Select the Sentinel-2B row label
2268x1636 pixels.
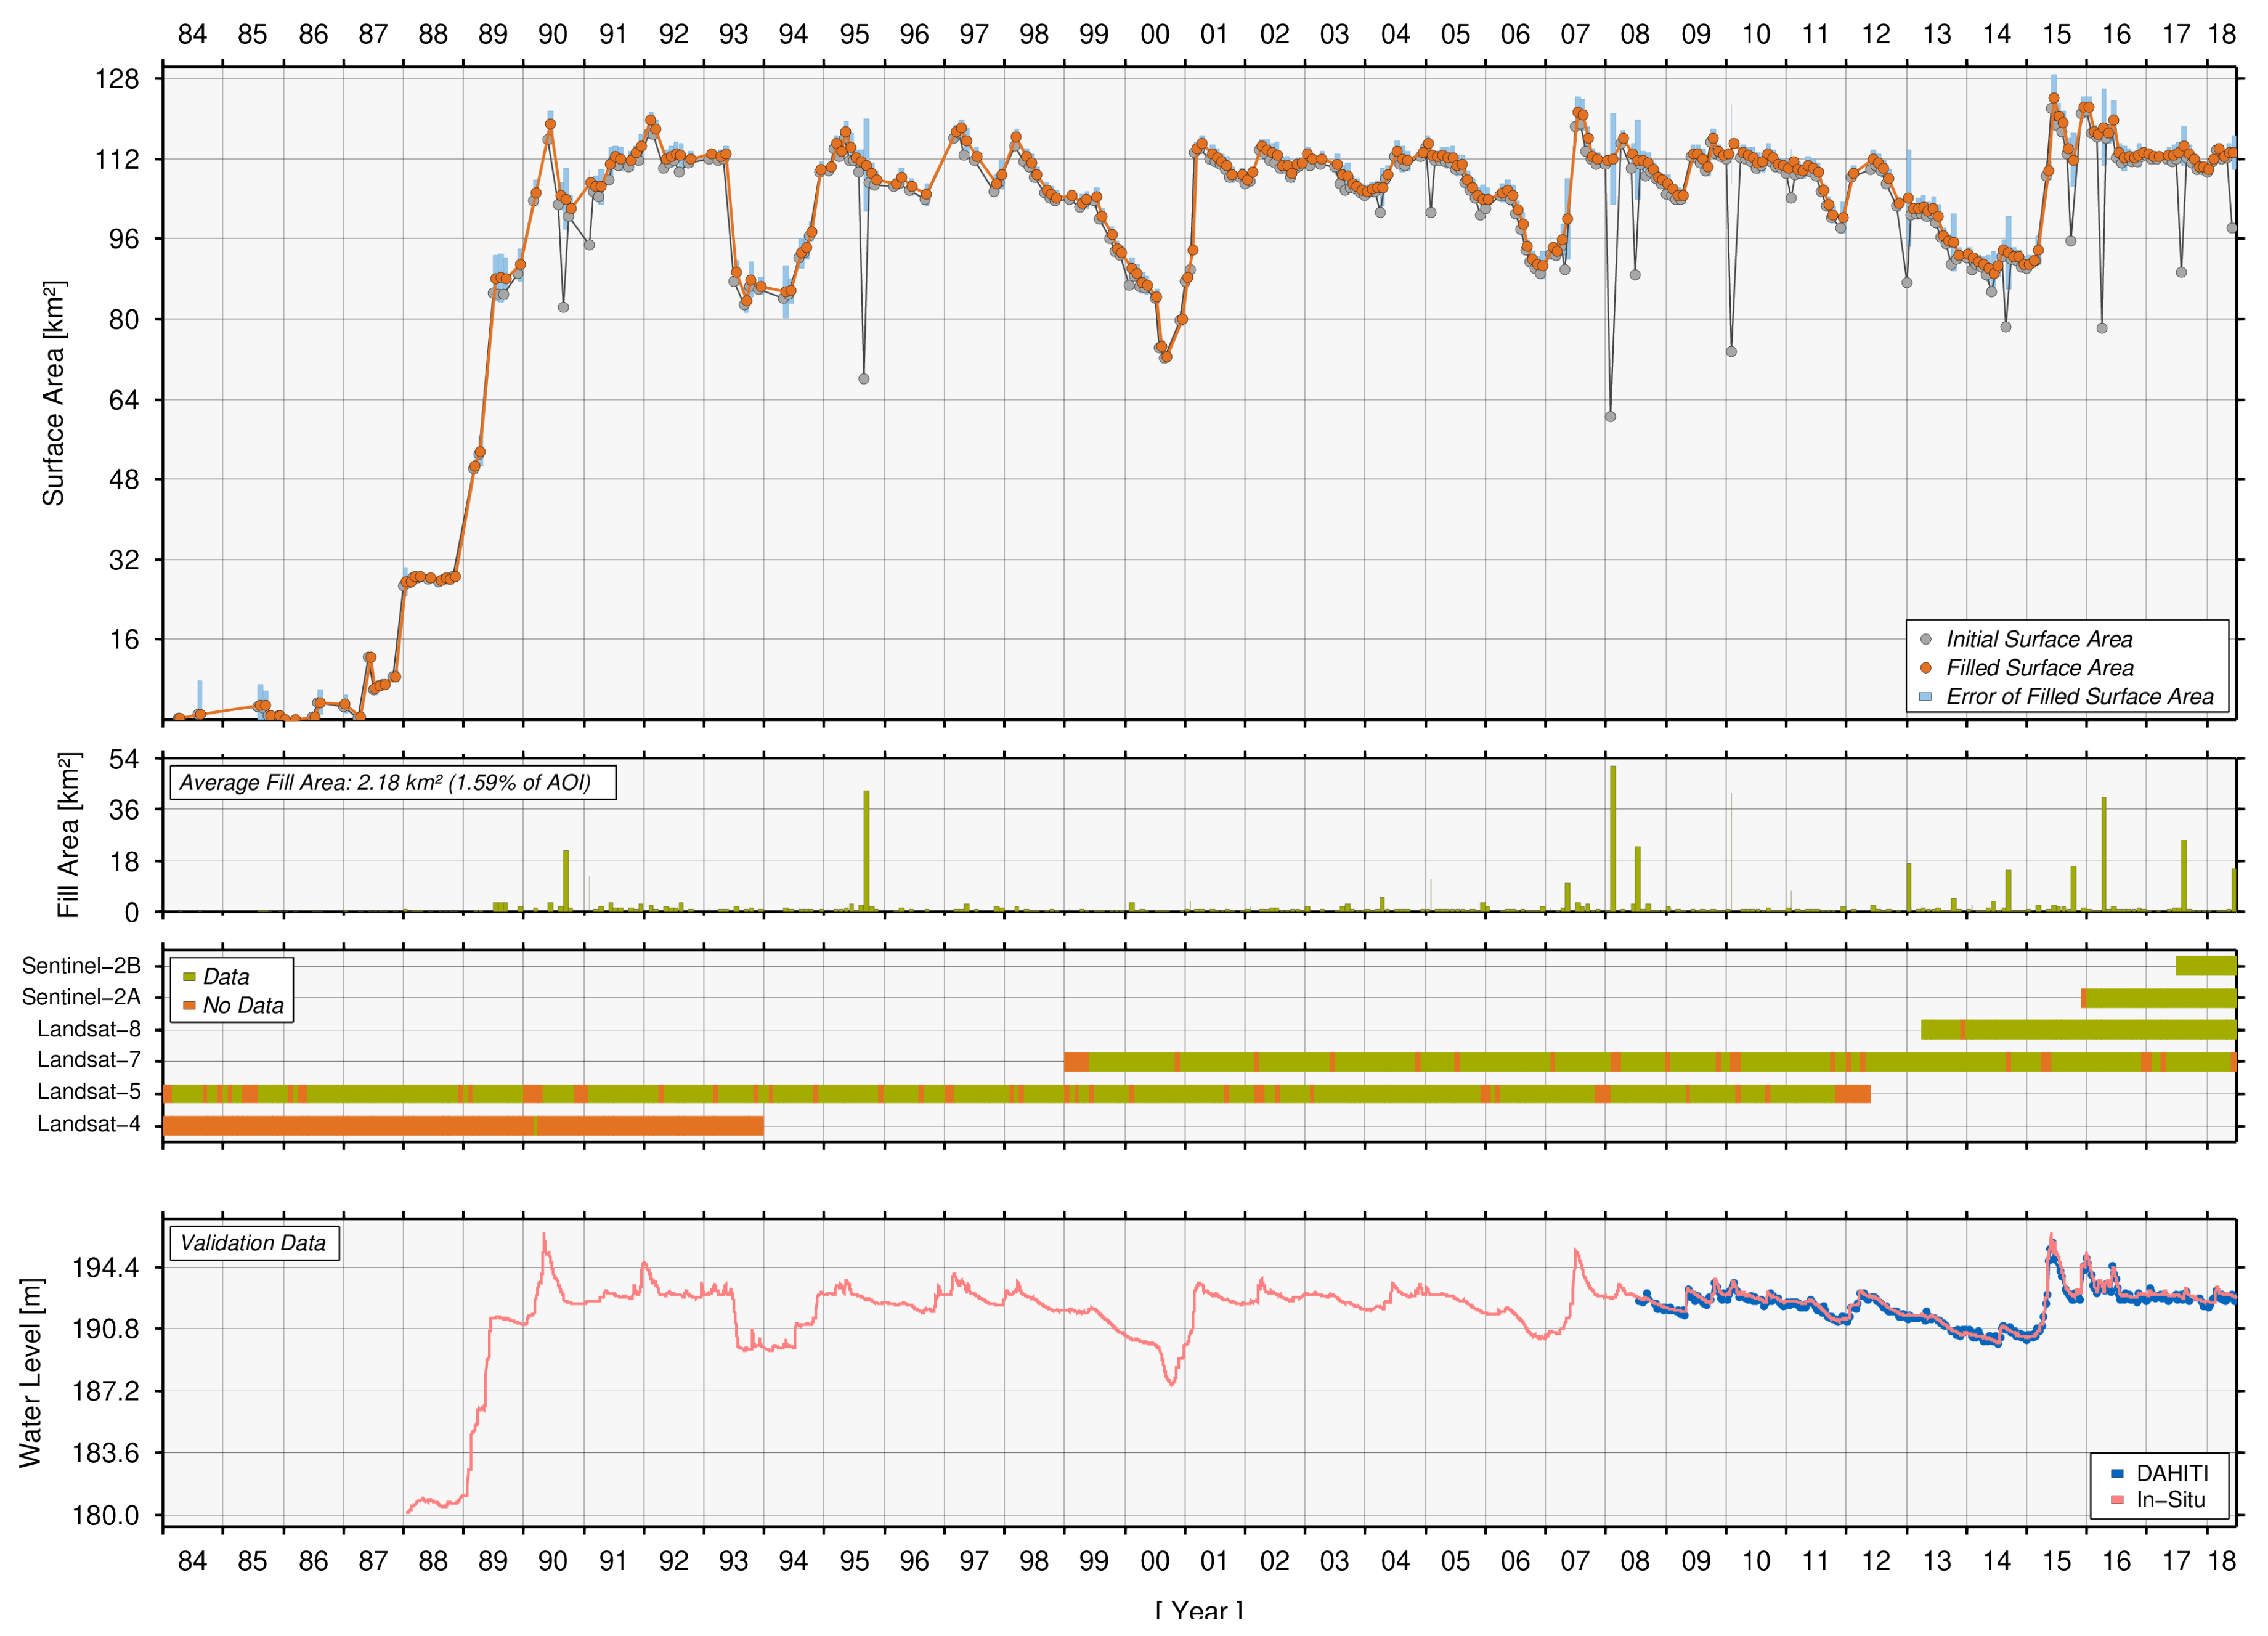point(81,965)
